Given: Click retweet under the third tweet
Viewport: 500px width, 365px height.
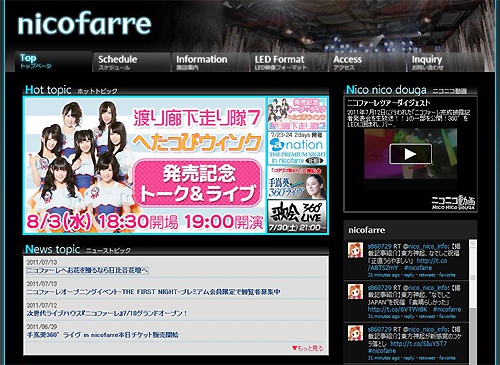Looking at the screenshot, I should point(427,358).
